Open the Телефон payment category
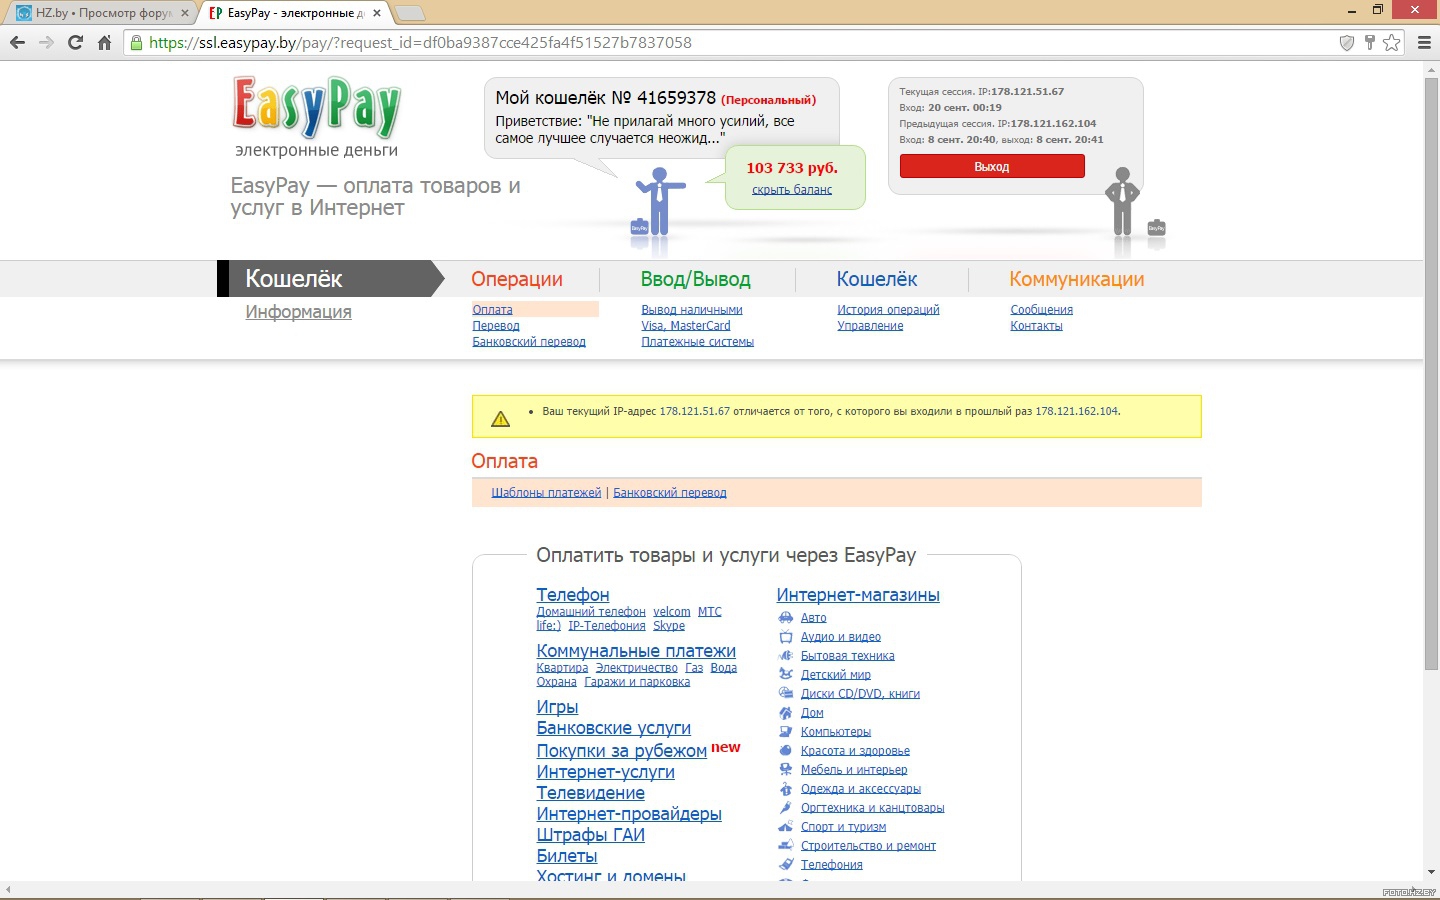The image size is (1440, 900). coord(573,595)
